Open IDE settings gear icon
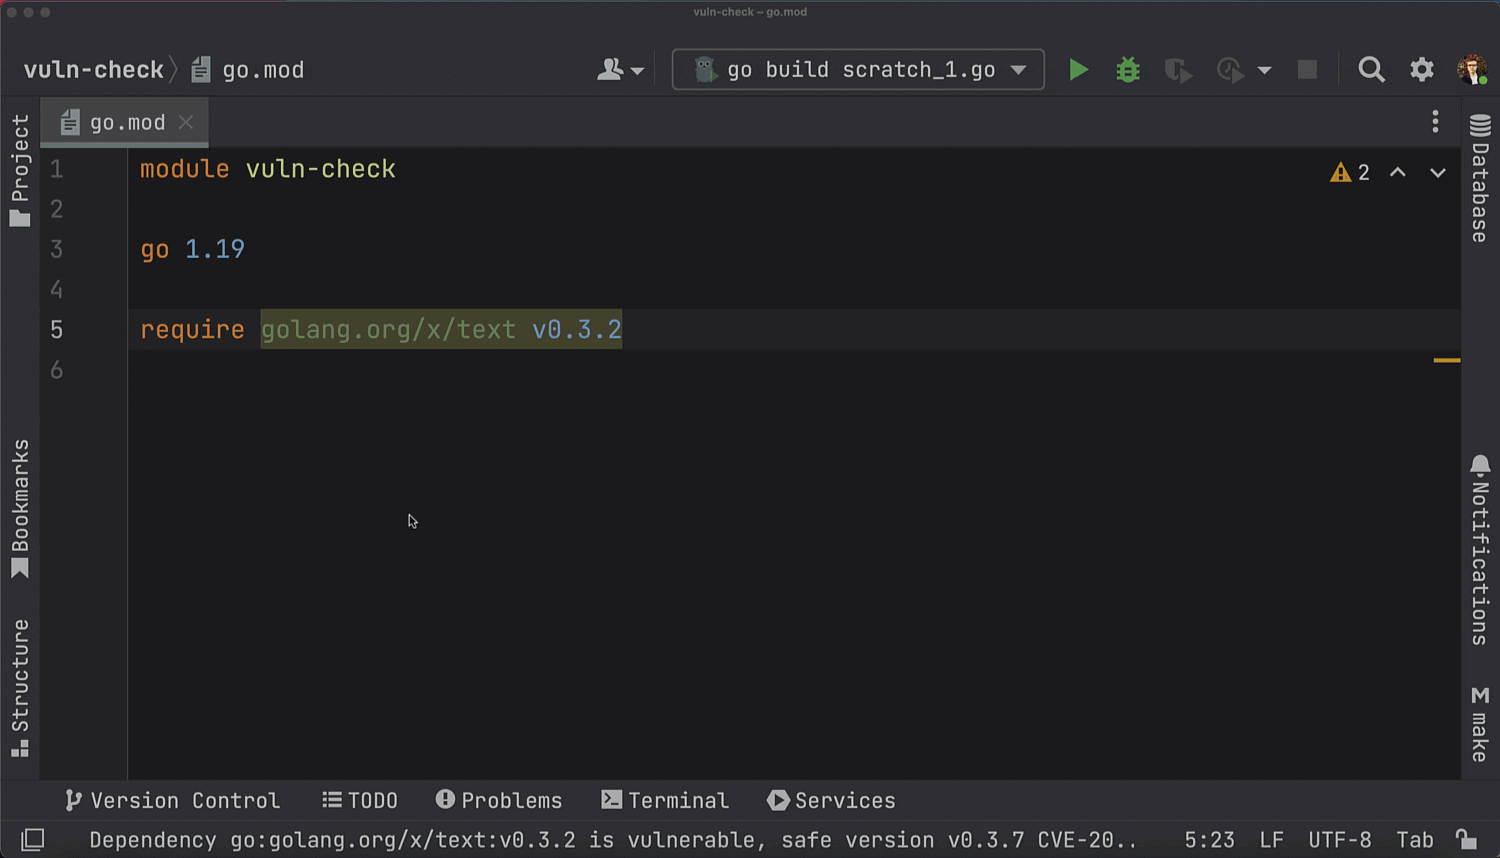The image size is (1500, 858). click(x=1421, y=70)
